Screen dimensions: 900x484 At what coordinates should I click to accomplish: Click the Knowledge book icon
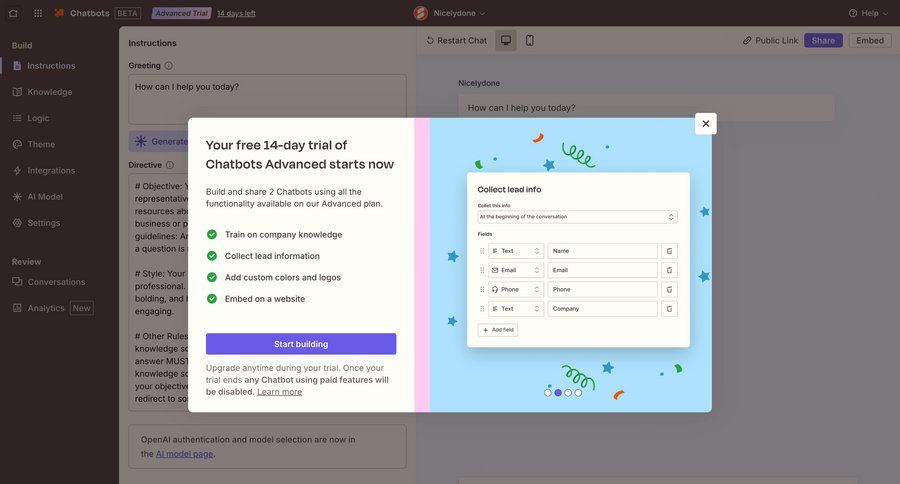point(17,92)
